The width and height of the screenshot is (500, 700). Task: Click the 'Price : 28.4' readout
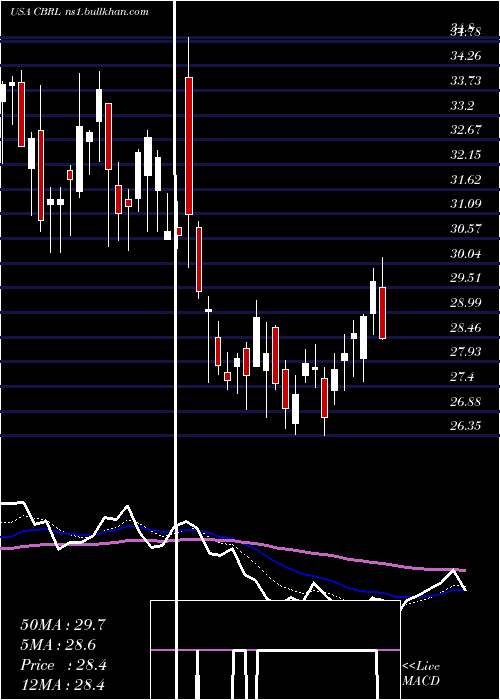(x=63, y=665)
